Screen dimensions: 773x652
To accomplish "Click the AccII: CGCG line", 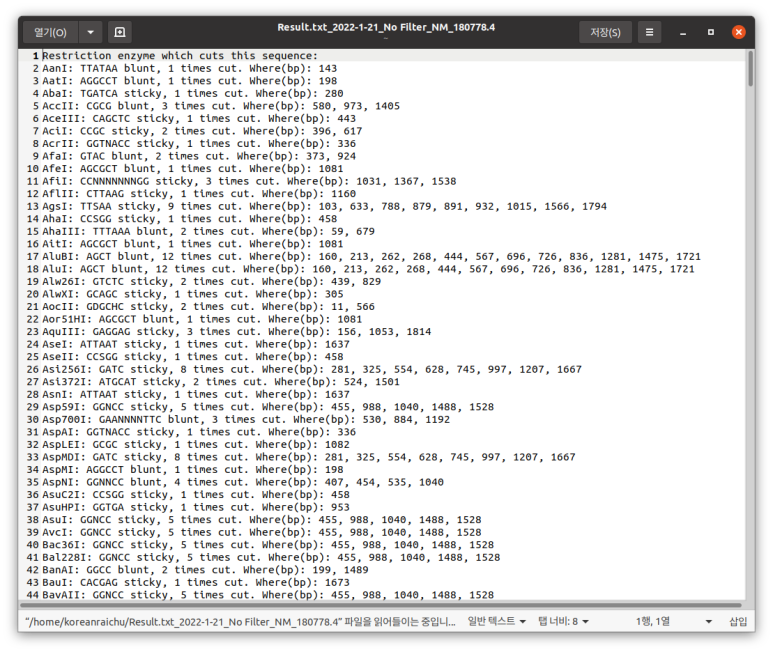I will (x=221, y=106).
